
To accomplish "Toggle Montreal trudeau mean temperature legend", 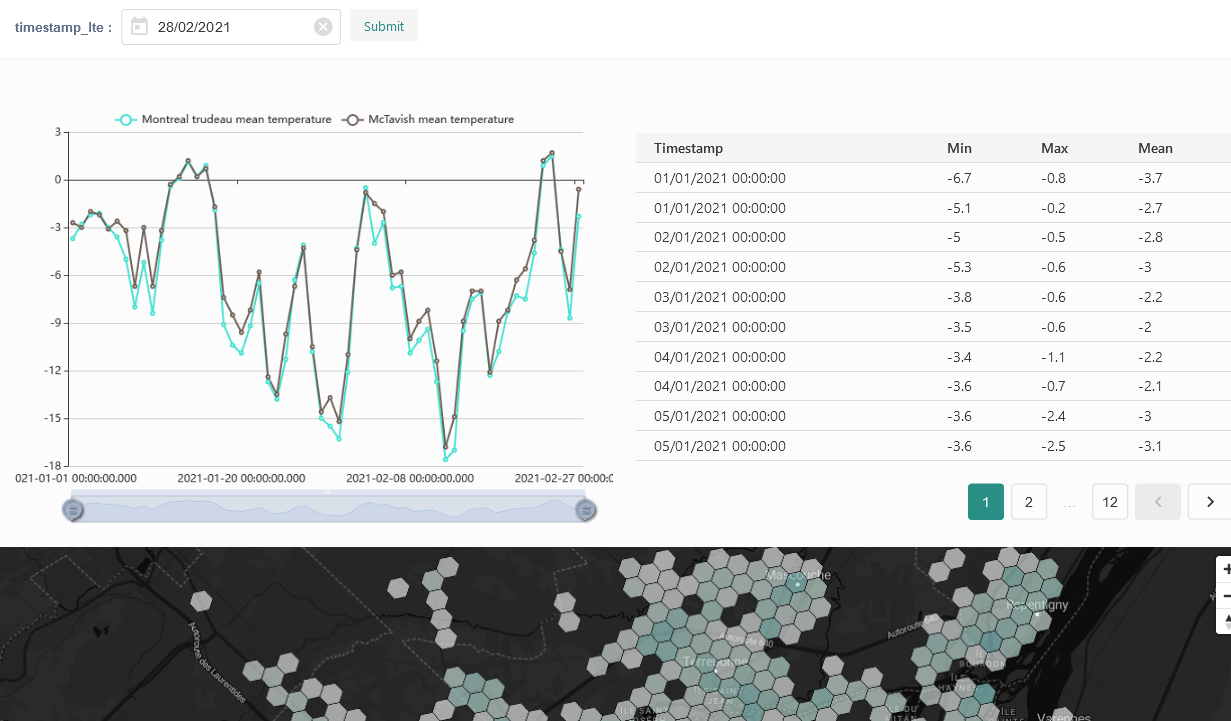I will pos(223,119).
